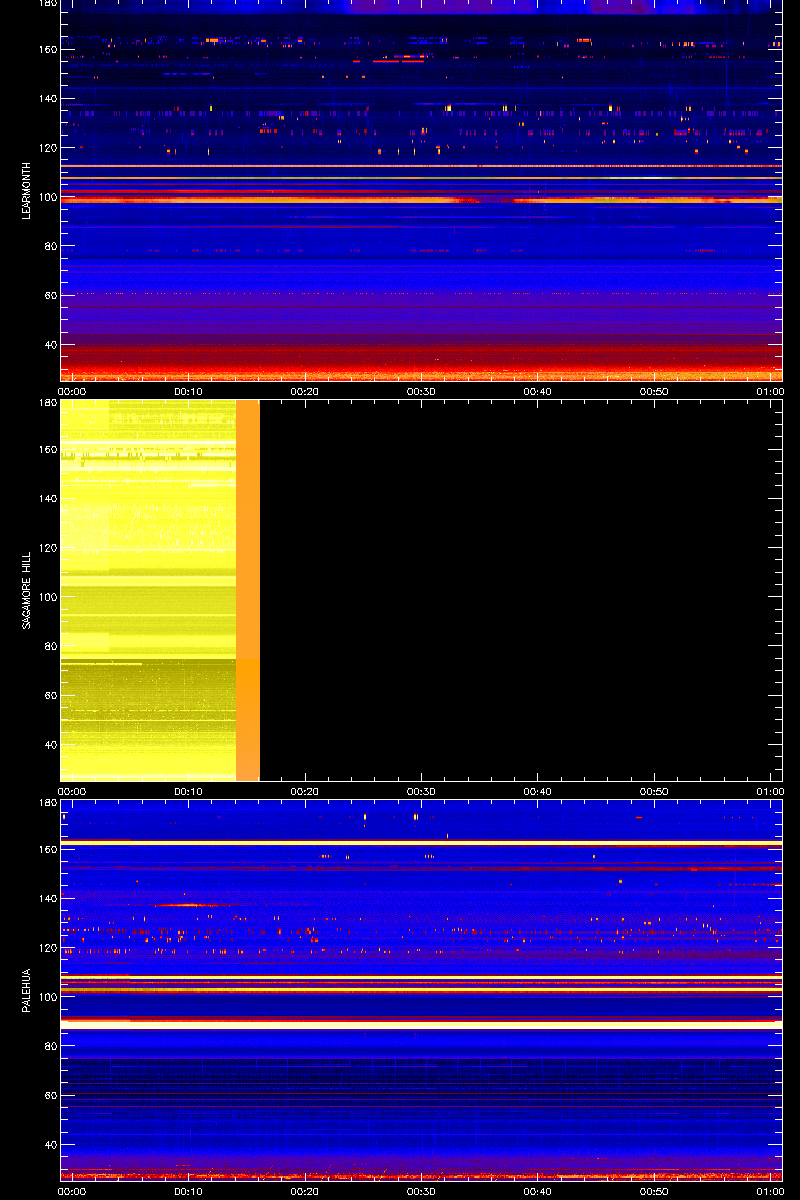The image size is (800, 1200).
Task: Click the 00:40 time label under Sagamore Hill panel
Action: click(538, 792)
